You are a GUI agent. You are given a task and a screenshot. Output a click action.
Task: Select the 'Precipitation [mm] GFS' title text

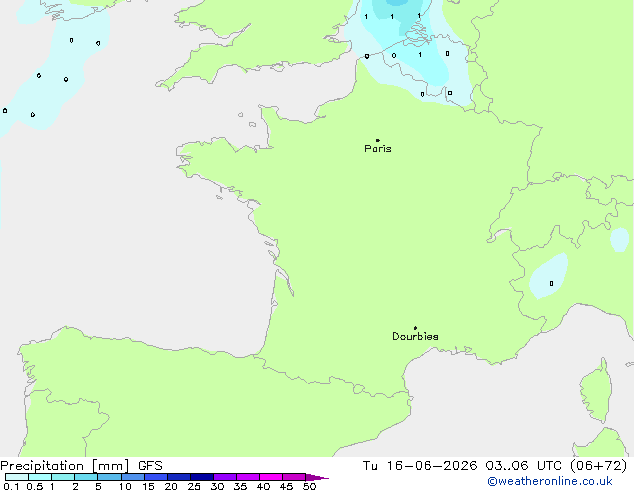pyautogui.click(x=81, y=466)
